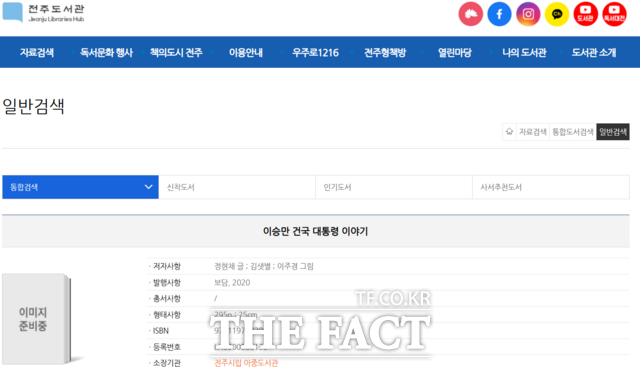Open the yellow KakaoTalk channel icon
Screen dimensions: 640x367
click(557, 14)
